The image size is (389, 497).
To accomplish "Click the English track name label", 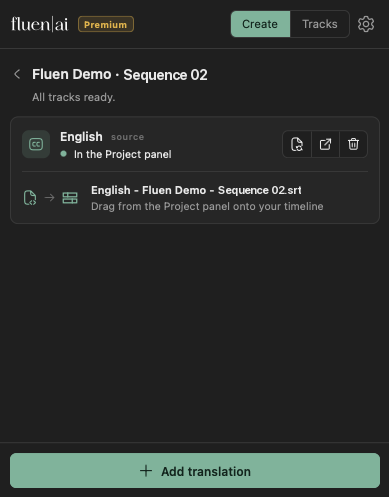I will coord(81,137).
